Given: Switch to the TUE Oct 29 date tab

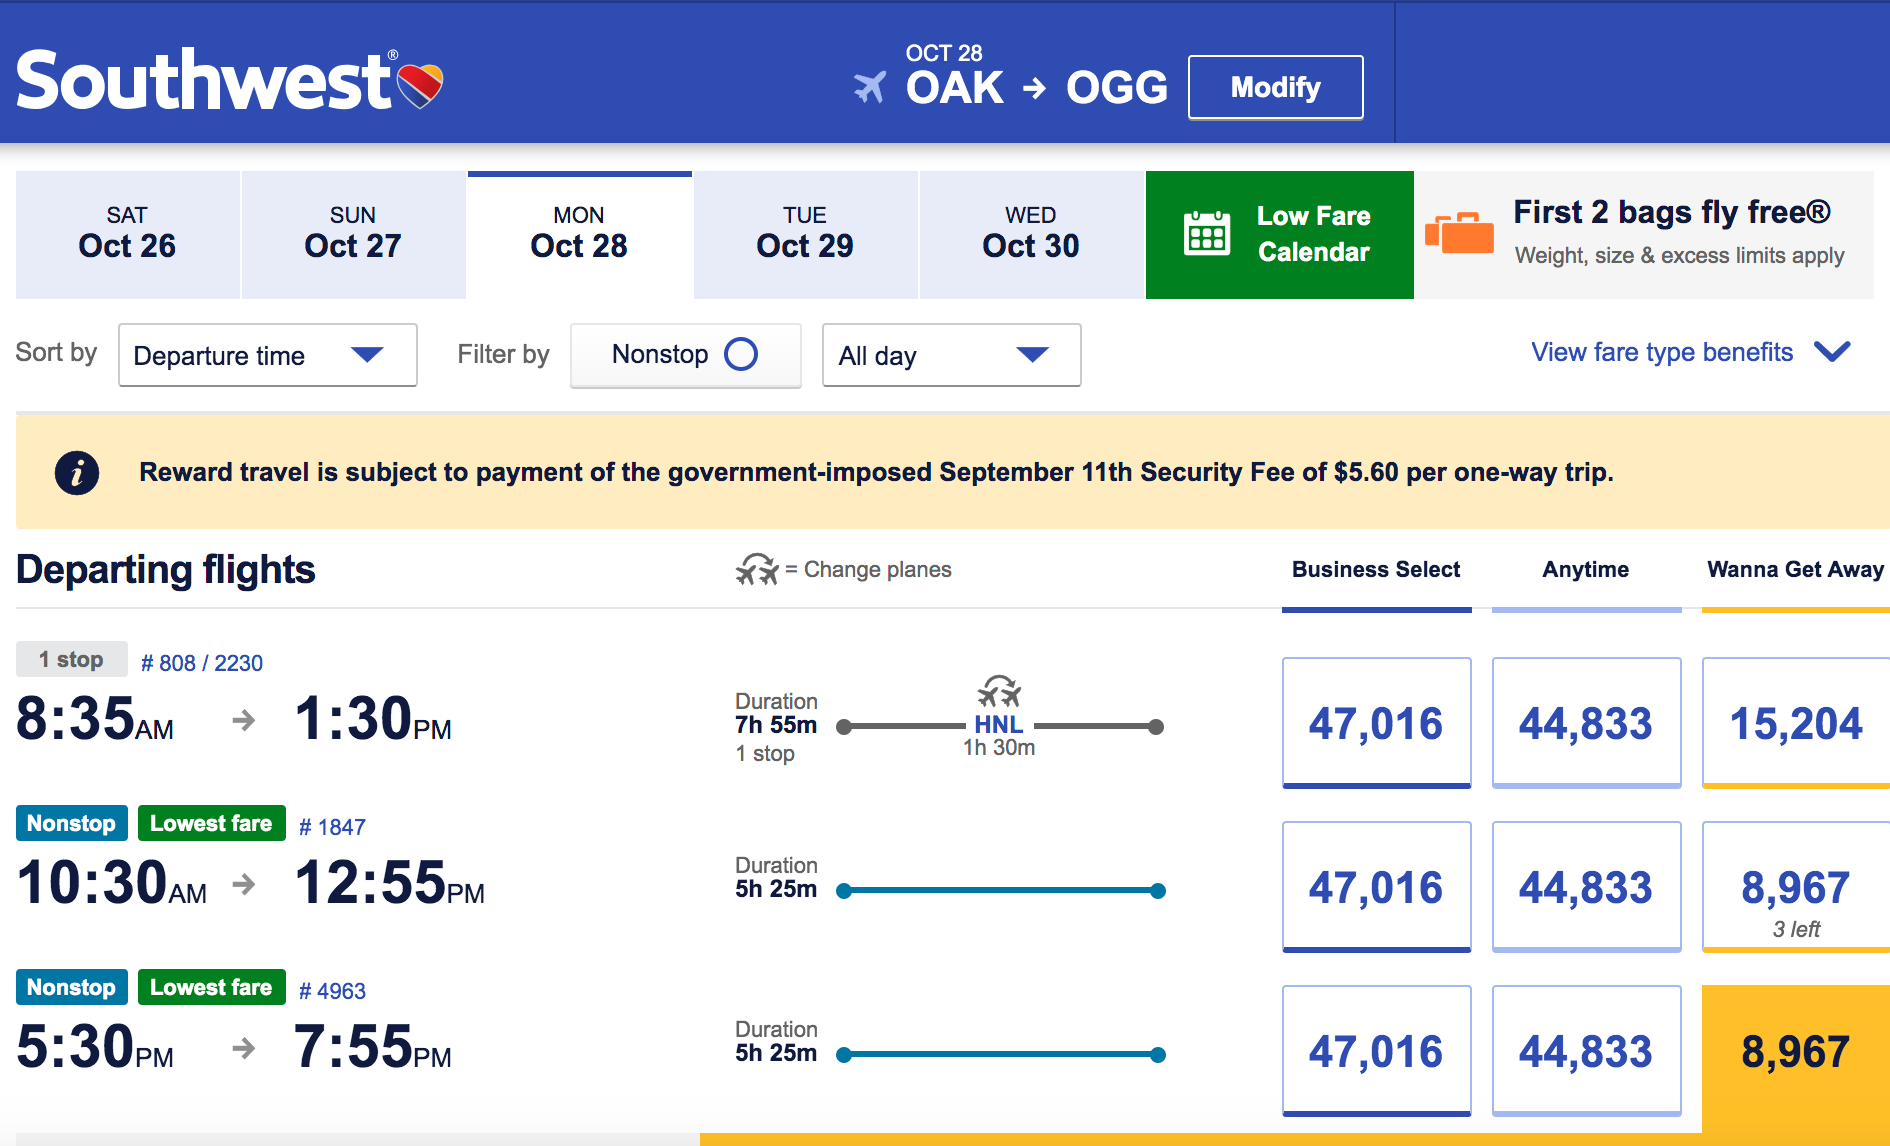Looking at the screenshot, I should click(805, 235).
